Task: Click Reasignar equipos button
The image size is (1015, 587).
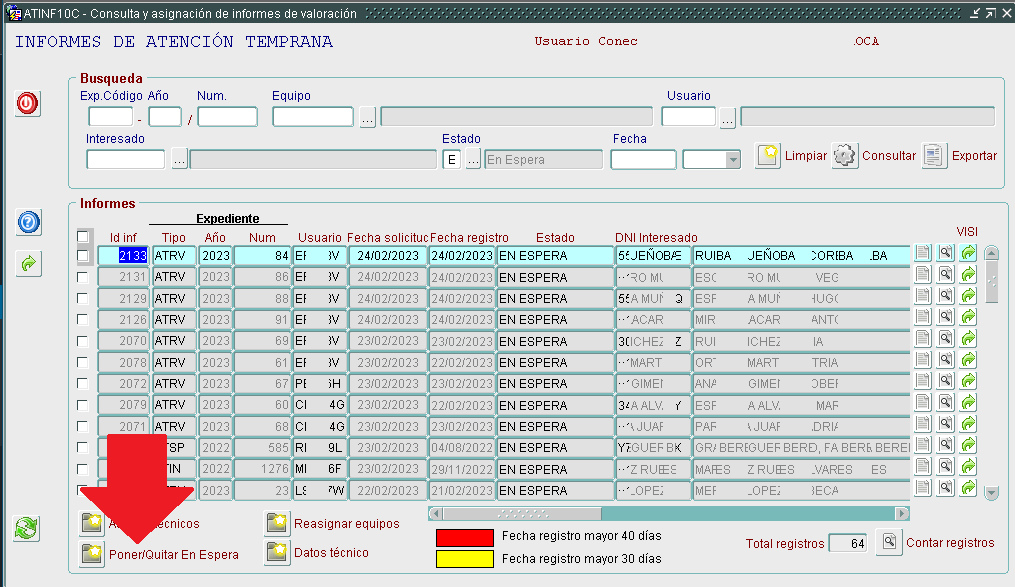Action: [x=277, y=523]
